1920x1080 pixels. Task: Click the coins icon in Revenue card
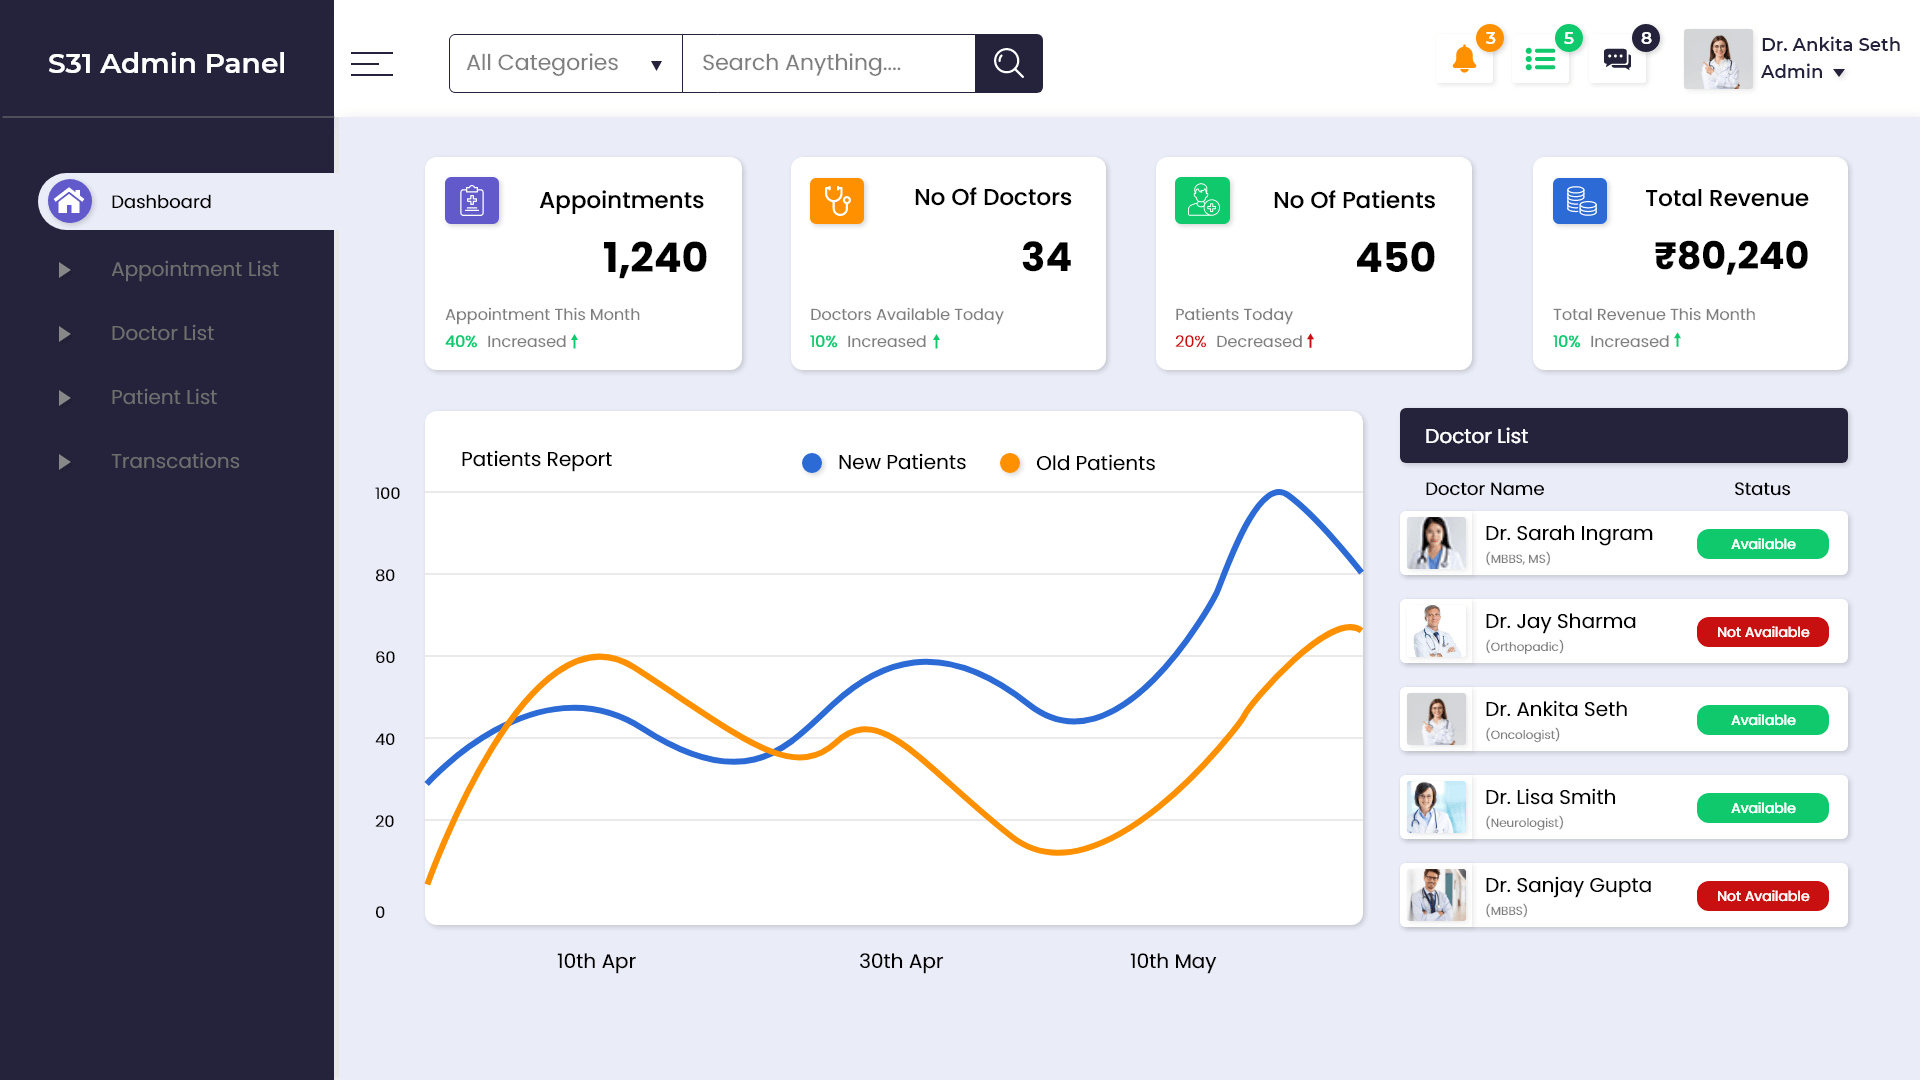pos(1580,201)
